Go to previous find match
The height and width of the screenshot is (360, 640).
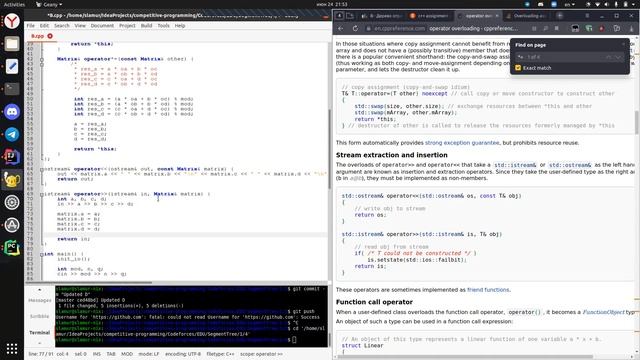(x=609, y=57)
